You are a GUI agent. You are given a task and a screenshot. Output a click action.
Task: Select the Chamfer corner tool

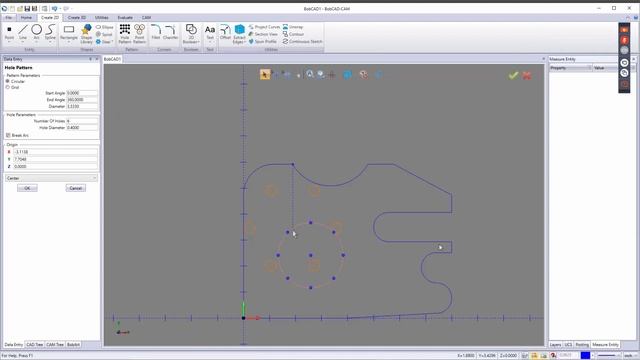pos(170,32)
